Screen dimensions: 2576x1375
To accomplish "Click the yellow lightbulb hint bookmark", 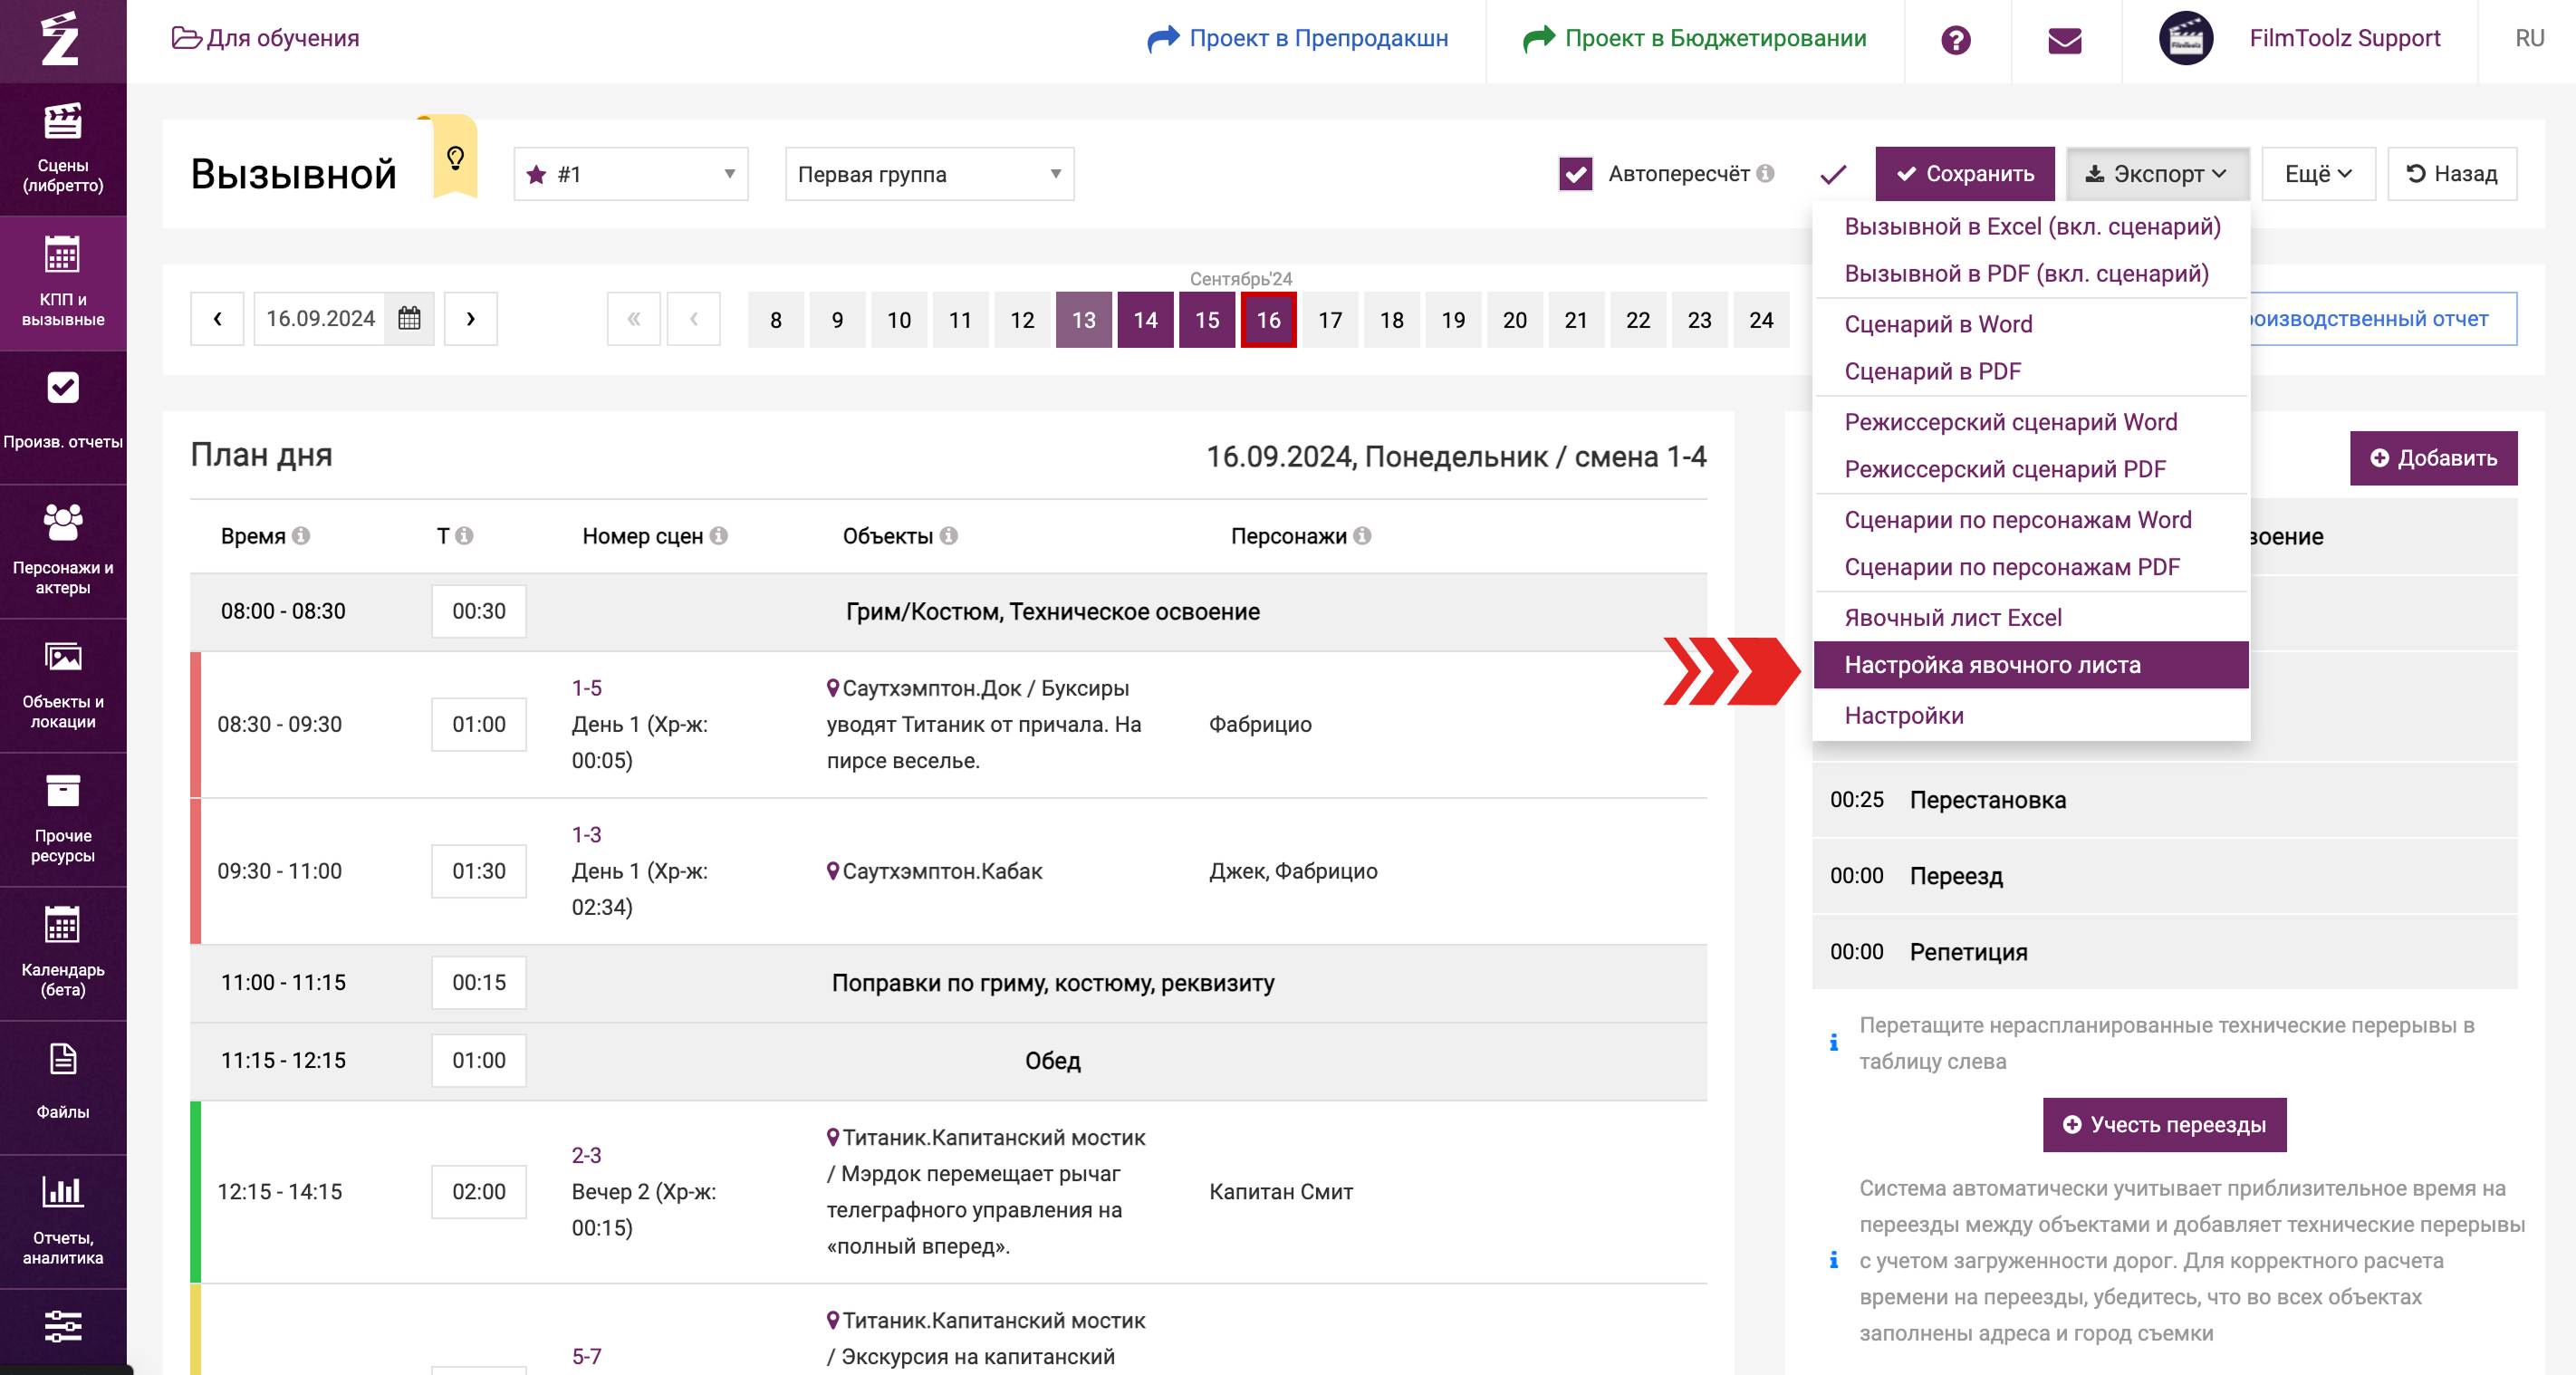I will (455, 158).
